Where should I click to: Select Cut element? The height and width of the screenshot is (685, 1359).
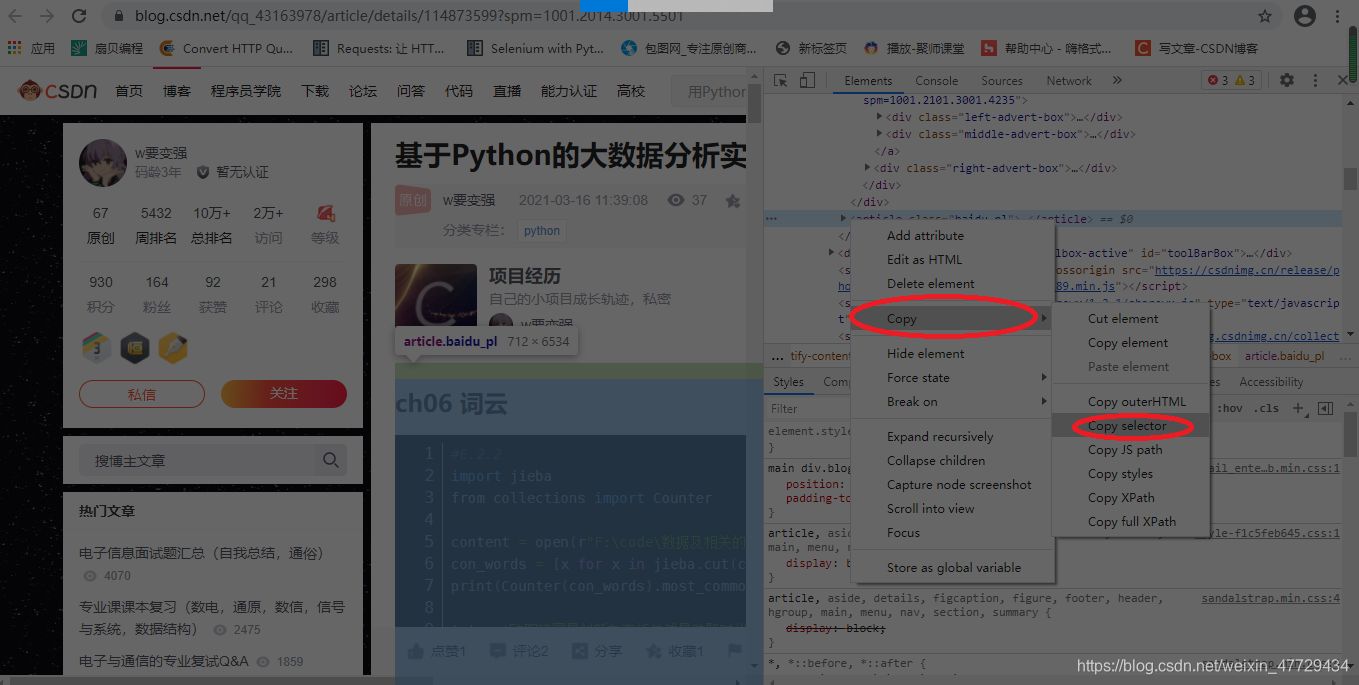[1130, 319]
